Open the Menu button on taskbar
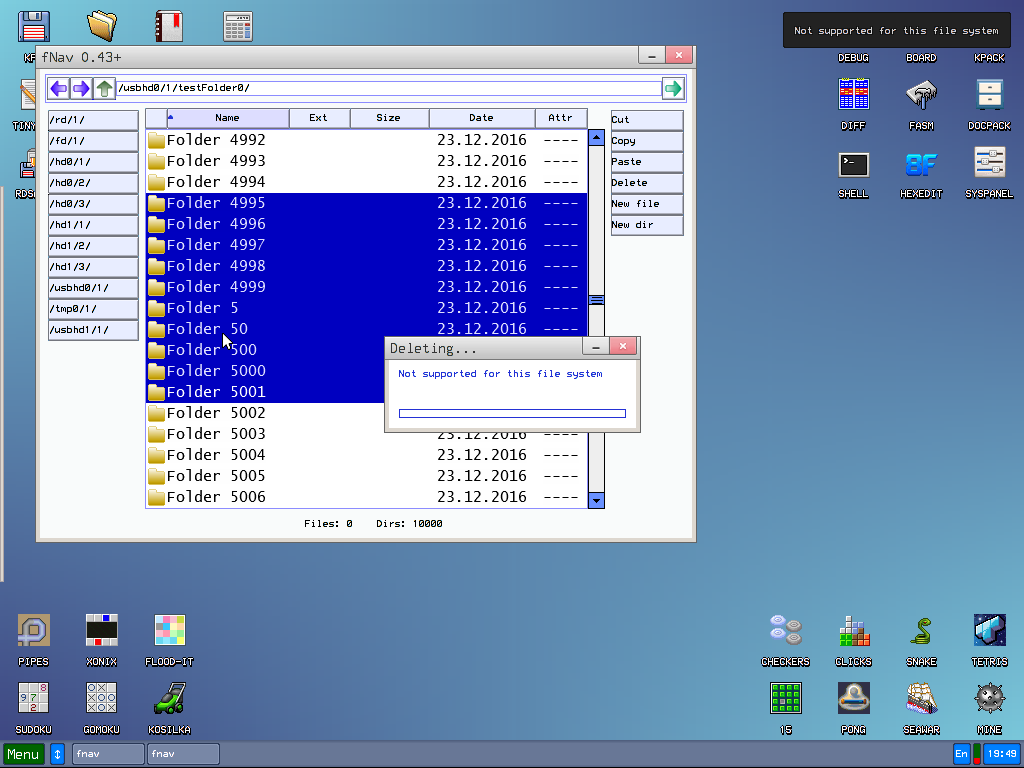The image size is (1024, 768). (24, 754)
